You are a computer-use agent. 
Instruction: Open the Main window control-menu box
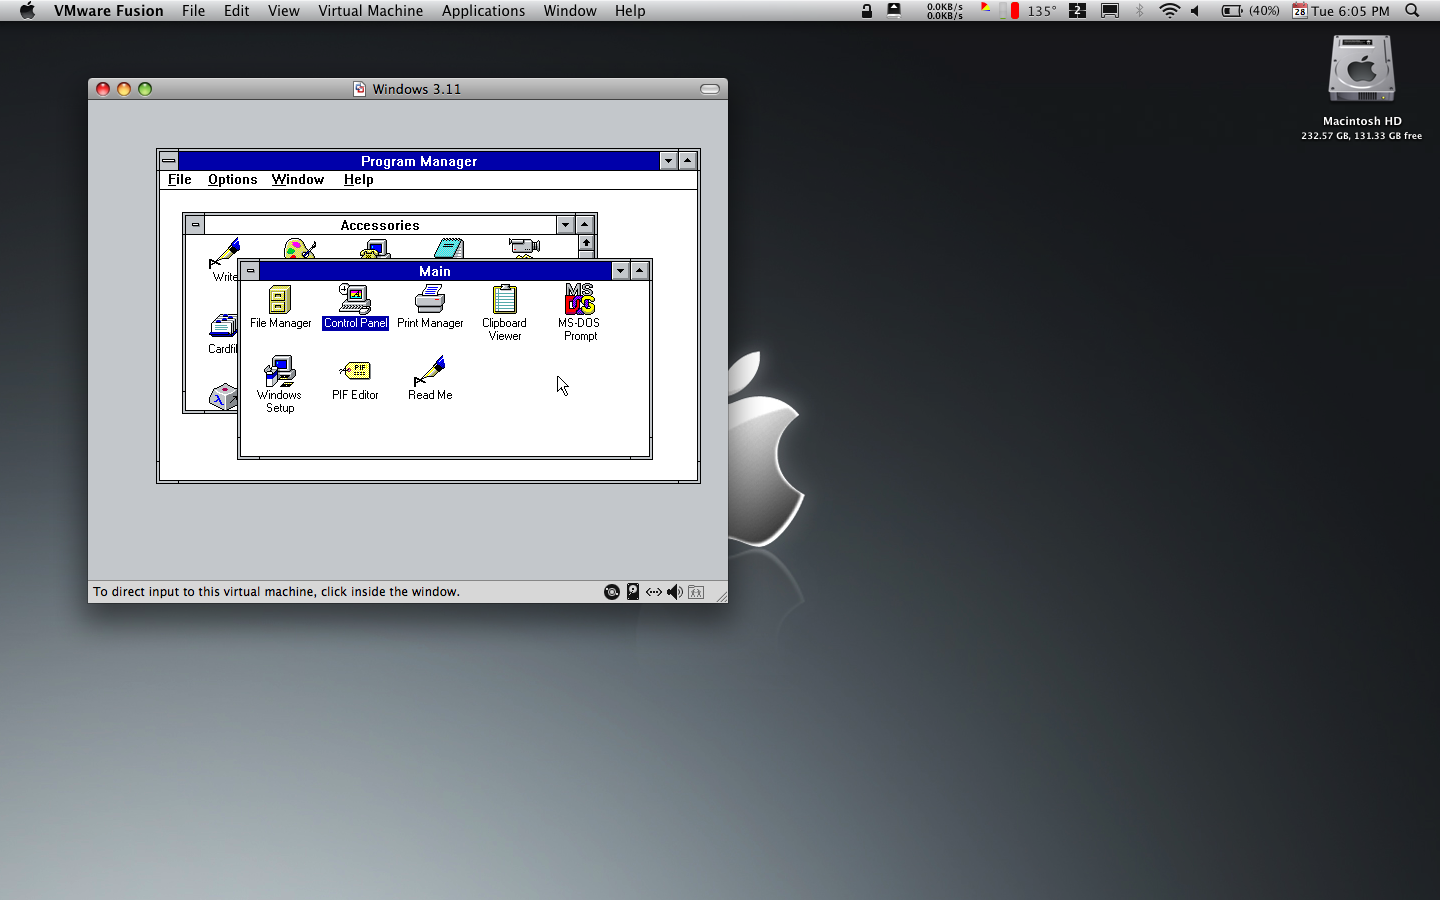click(250, 271)
